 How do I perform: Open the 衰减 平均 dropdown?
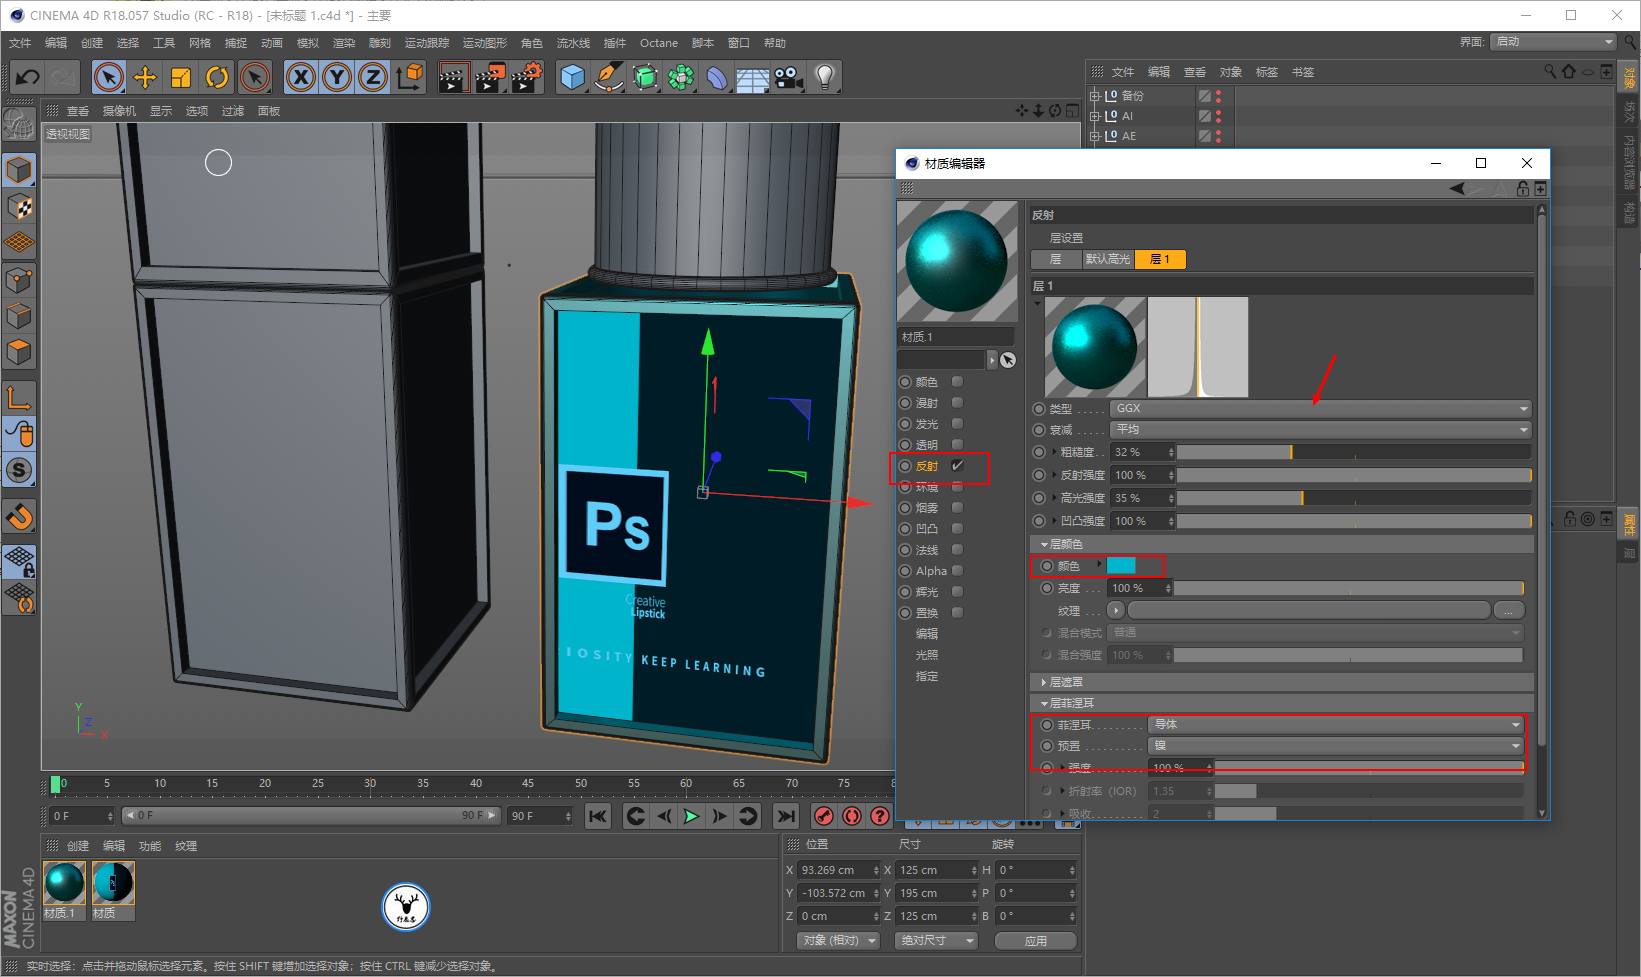tap(1320, 429)
